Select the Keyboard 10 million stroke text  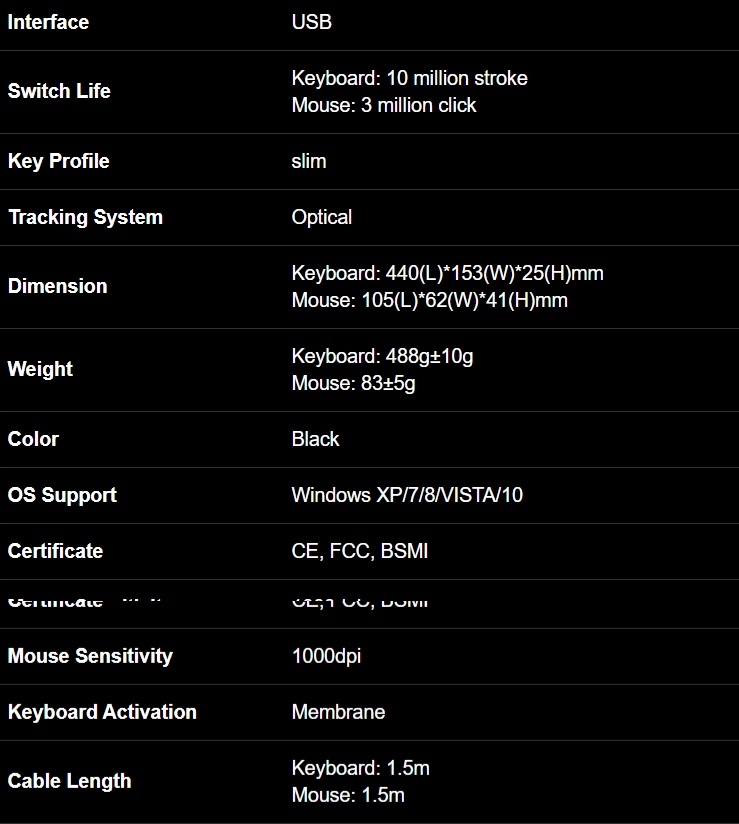(409, 78)
